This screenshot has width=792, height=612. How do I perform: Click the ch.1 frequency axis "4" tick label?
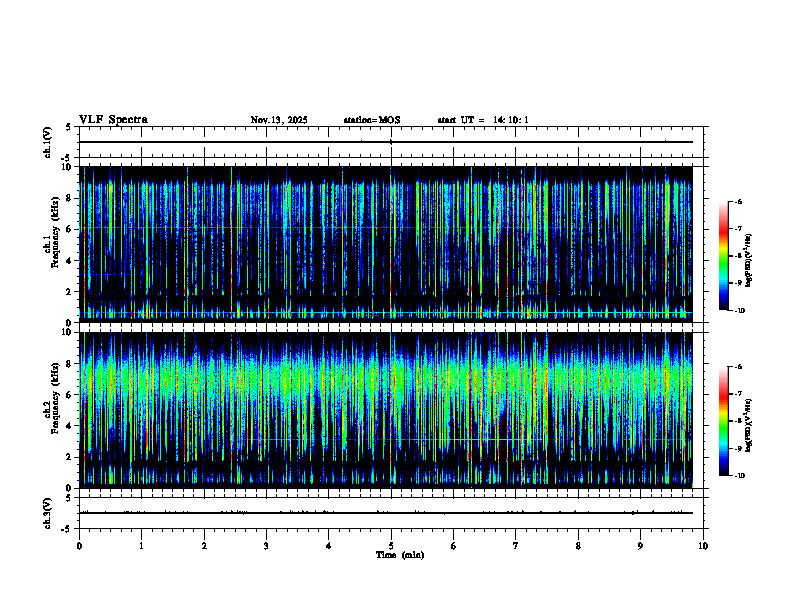(70, 261)
